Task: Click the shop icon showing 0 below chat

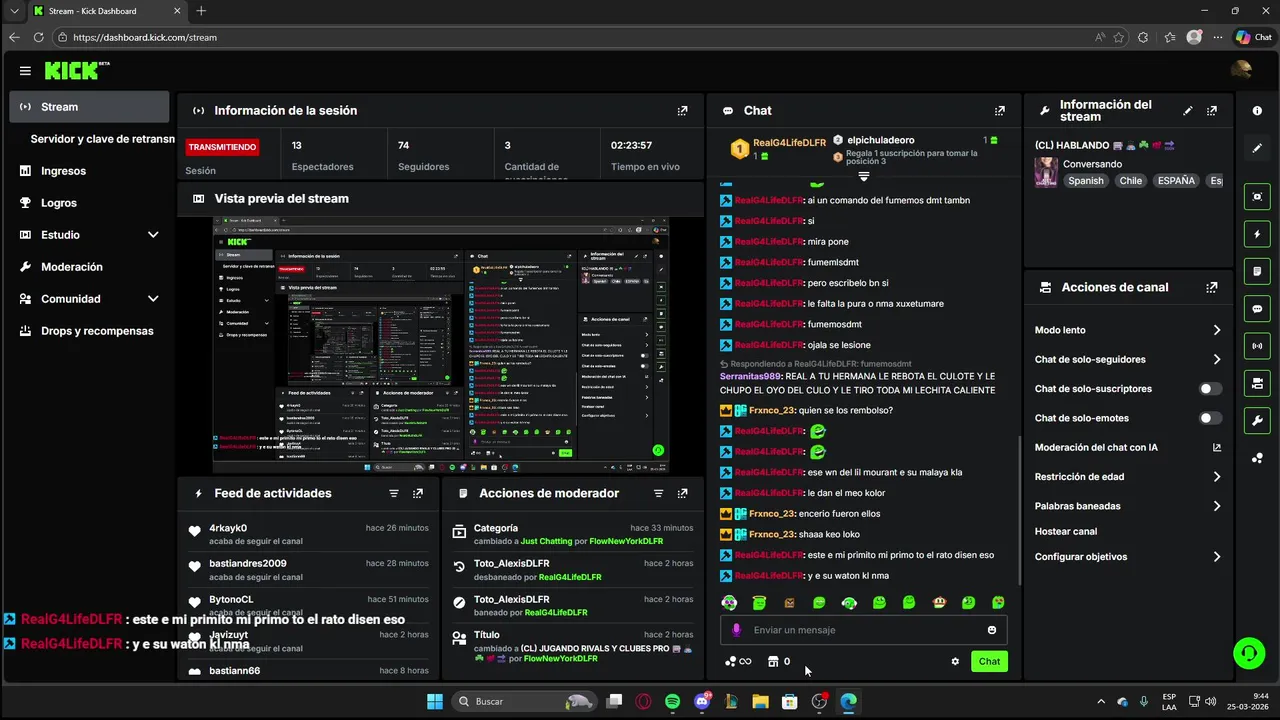Action: [x=778, y=661]
